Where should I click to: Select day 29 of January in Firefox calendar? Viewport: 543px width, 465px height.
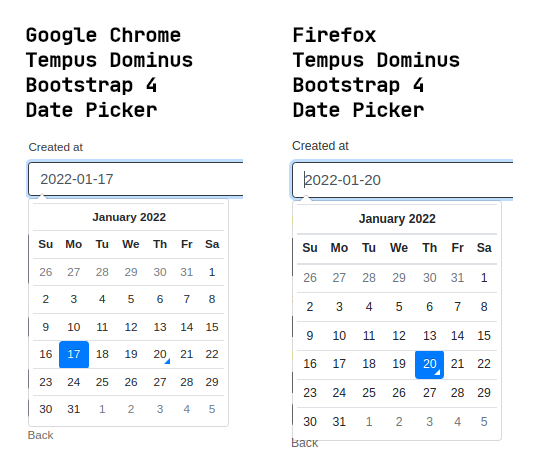click(484, 393)
